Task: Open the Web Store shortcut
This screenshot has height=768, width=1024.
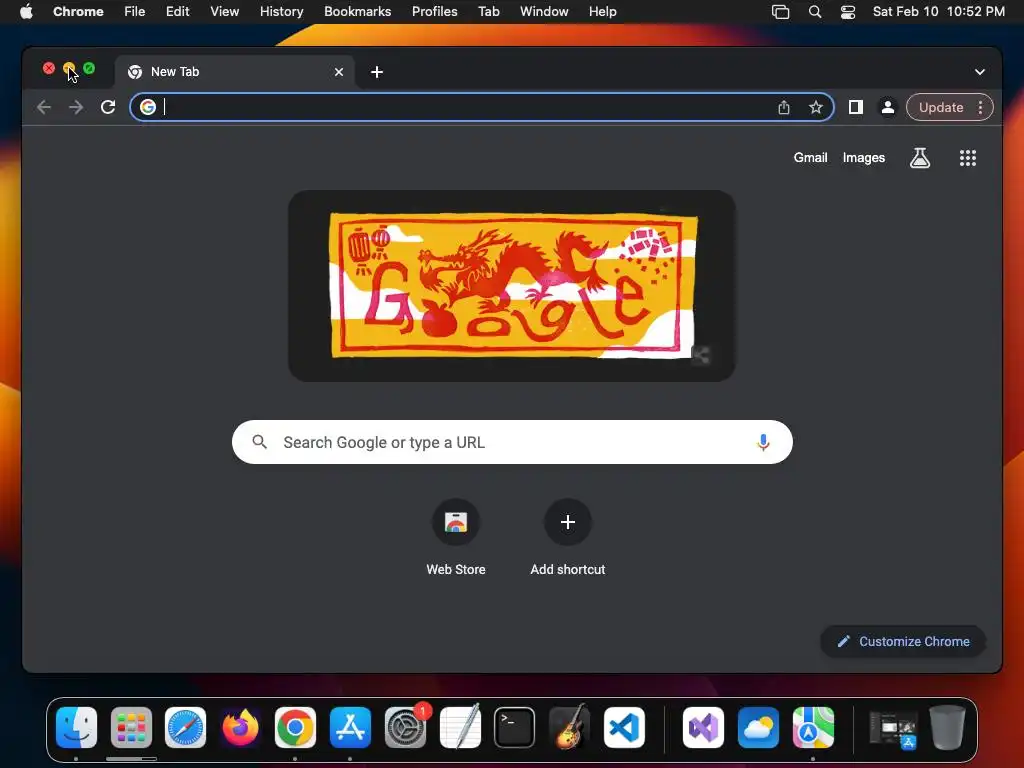Action: (x=456, y=538)
